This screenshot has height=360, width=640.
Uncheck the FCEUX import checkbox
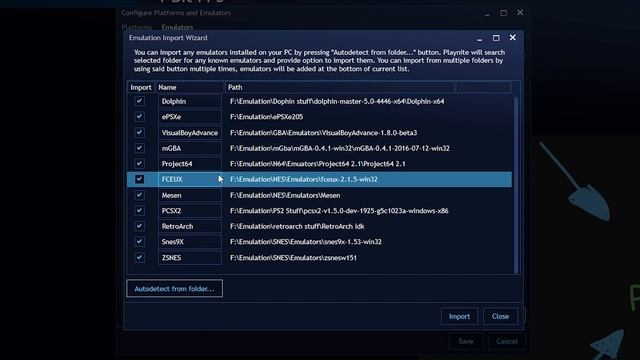point(139,179)
